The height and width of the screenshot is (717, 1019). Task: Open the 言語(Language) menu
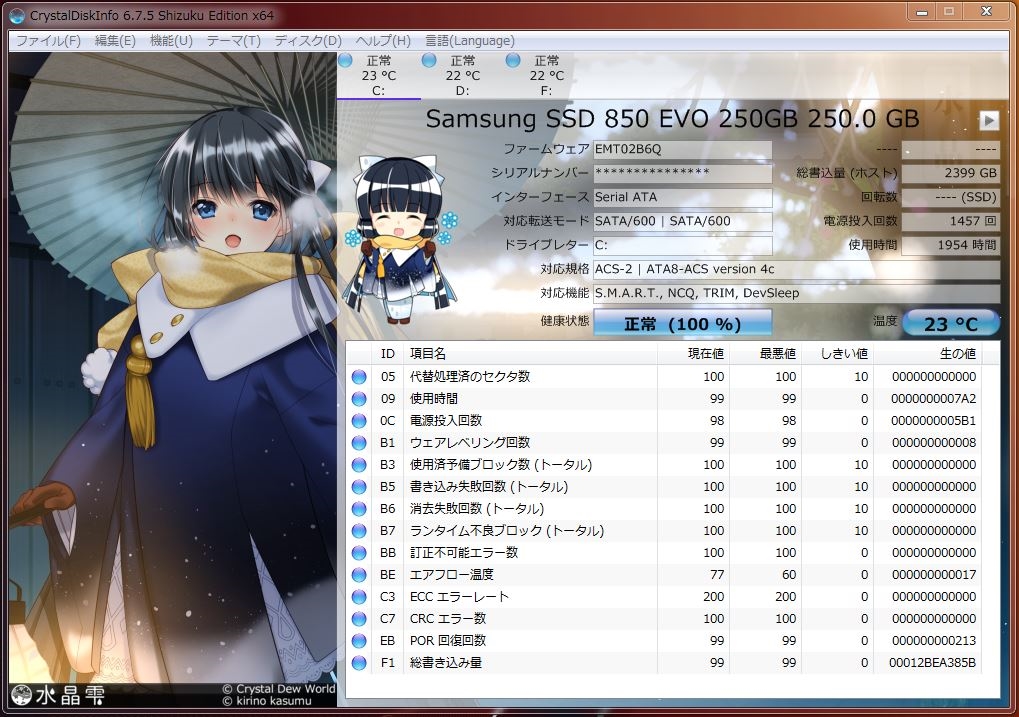469,40
